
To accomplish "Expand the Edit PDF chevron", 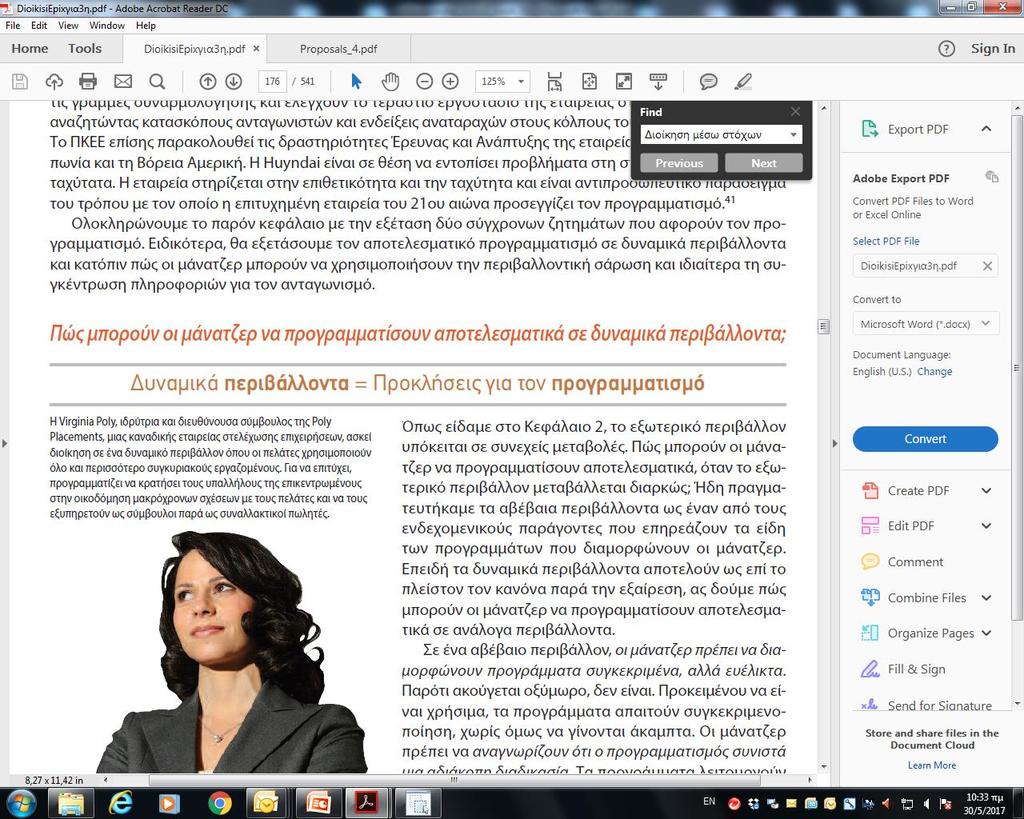I will (x=986, y=526).
